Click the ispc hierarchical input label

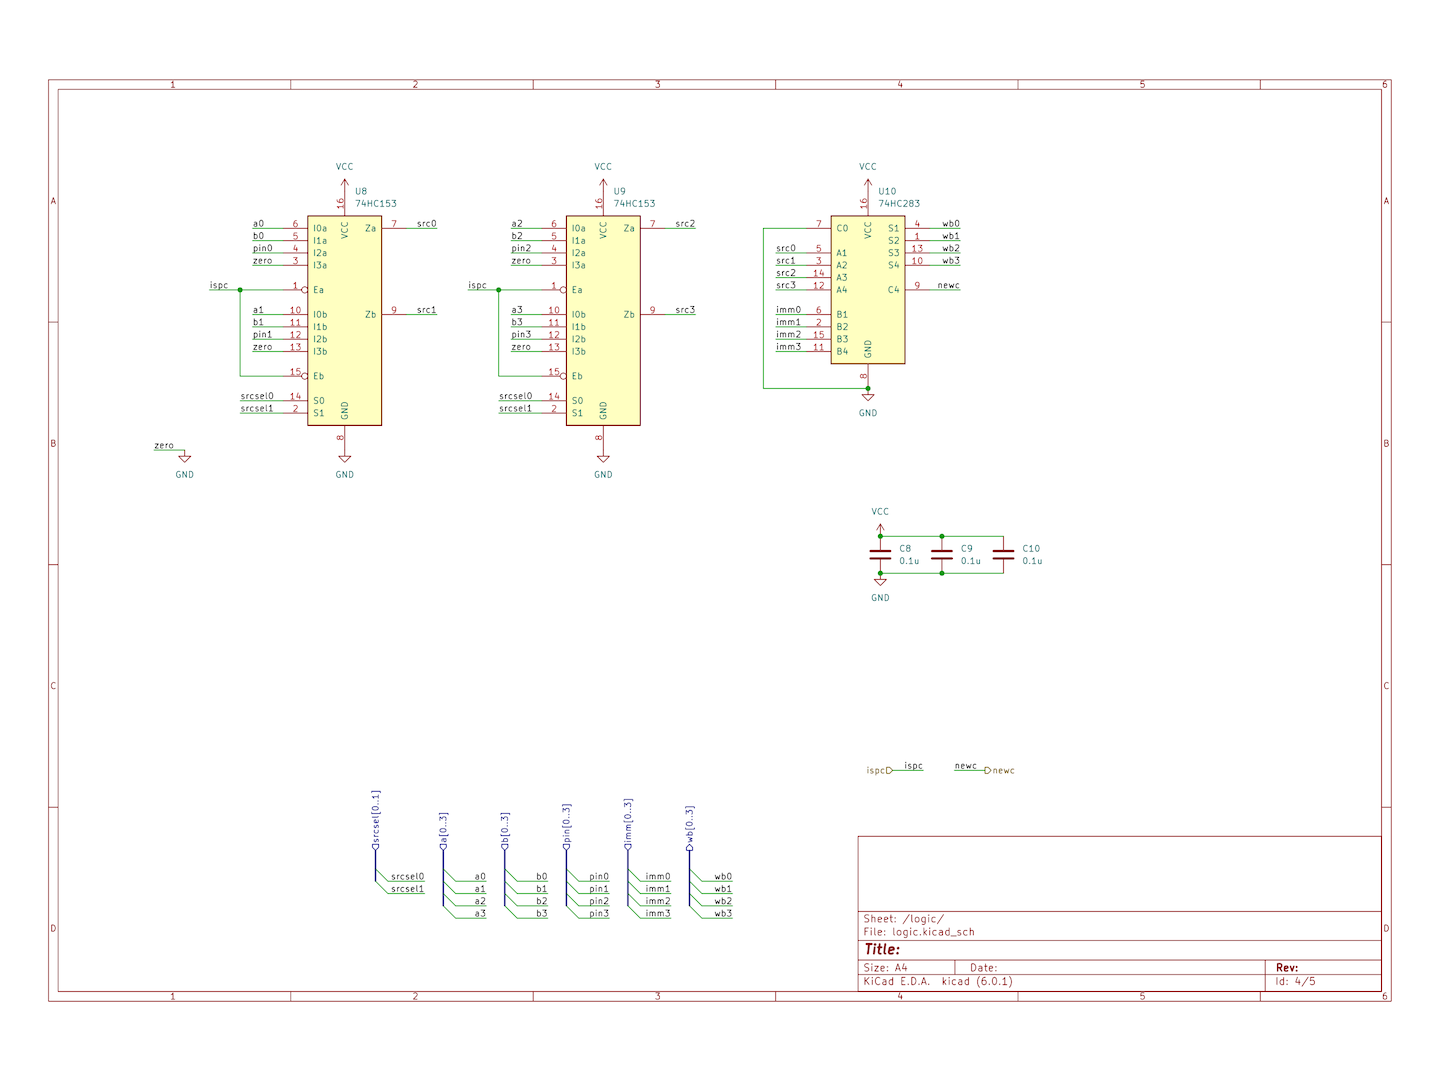pyautogui.click(x=877, y=771)
